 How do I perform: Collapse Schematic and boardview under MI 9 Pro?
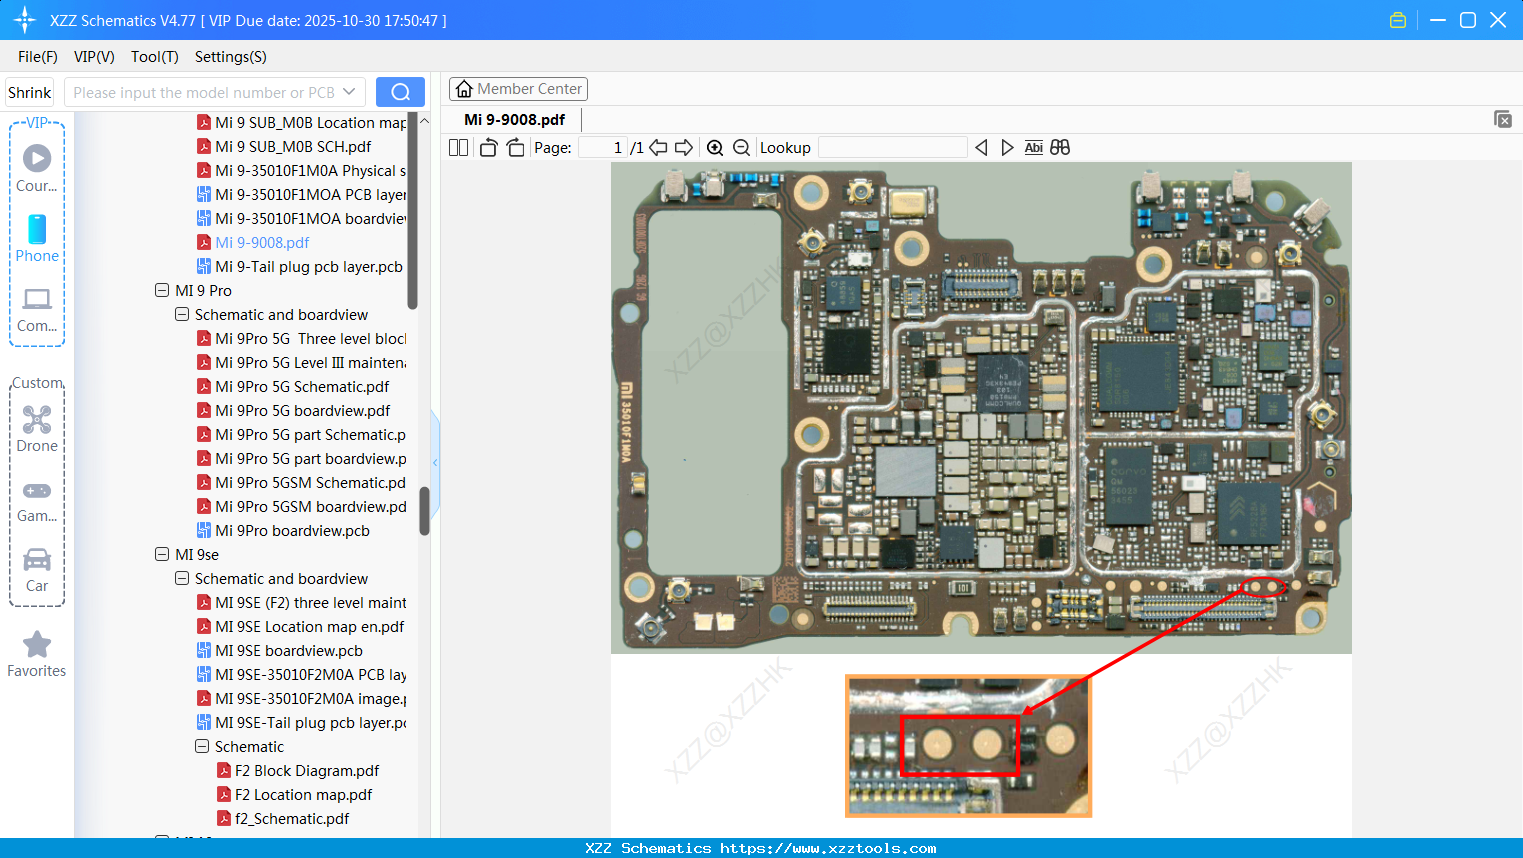click(x=182, y=315)
